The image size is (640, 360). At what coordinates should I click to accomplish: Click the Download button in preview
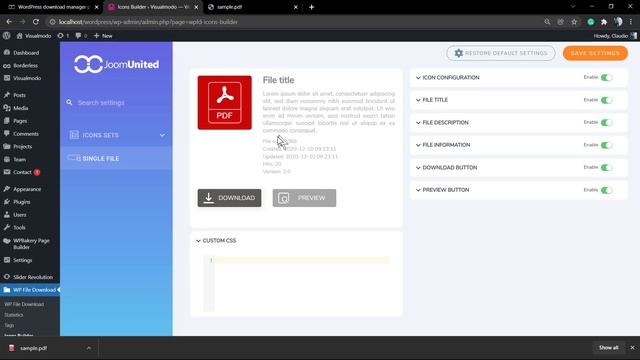[x=229, y=198]
